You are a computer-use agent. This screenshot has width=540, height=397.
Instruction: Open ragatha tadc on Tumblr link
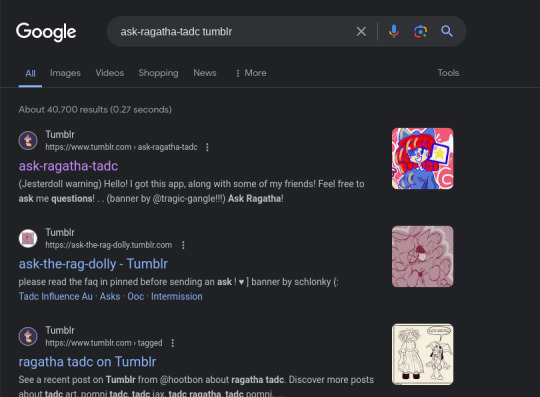[87, 362]
